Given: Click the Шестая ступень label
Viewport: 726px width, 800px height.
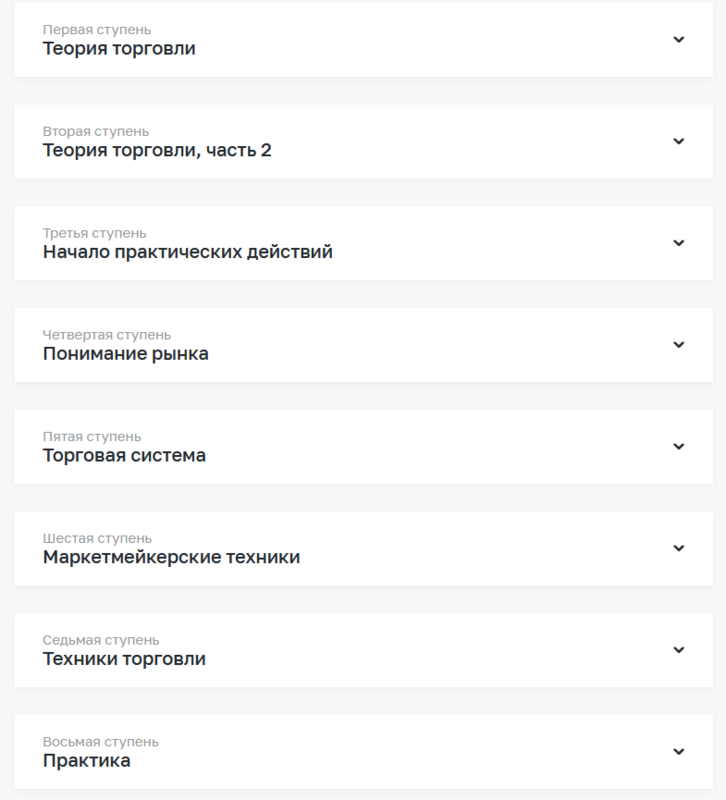Looking at the screenshot, I should (97, 538).
